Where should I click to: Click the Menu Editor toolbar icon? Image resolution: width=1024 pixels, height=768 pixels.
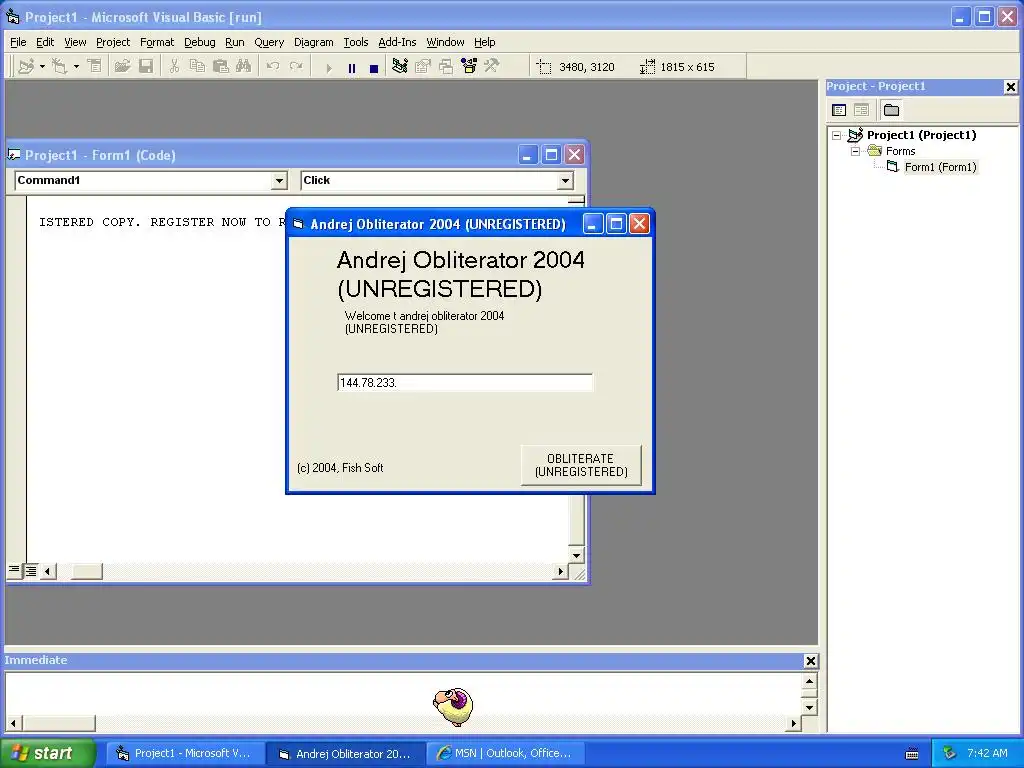tap(95, 67)
